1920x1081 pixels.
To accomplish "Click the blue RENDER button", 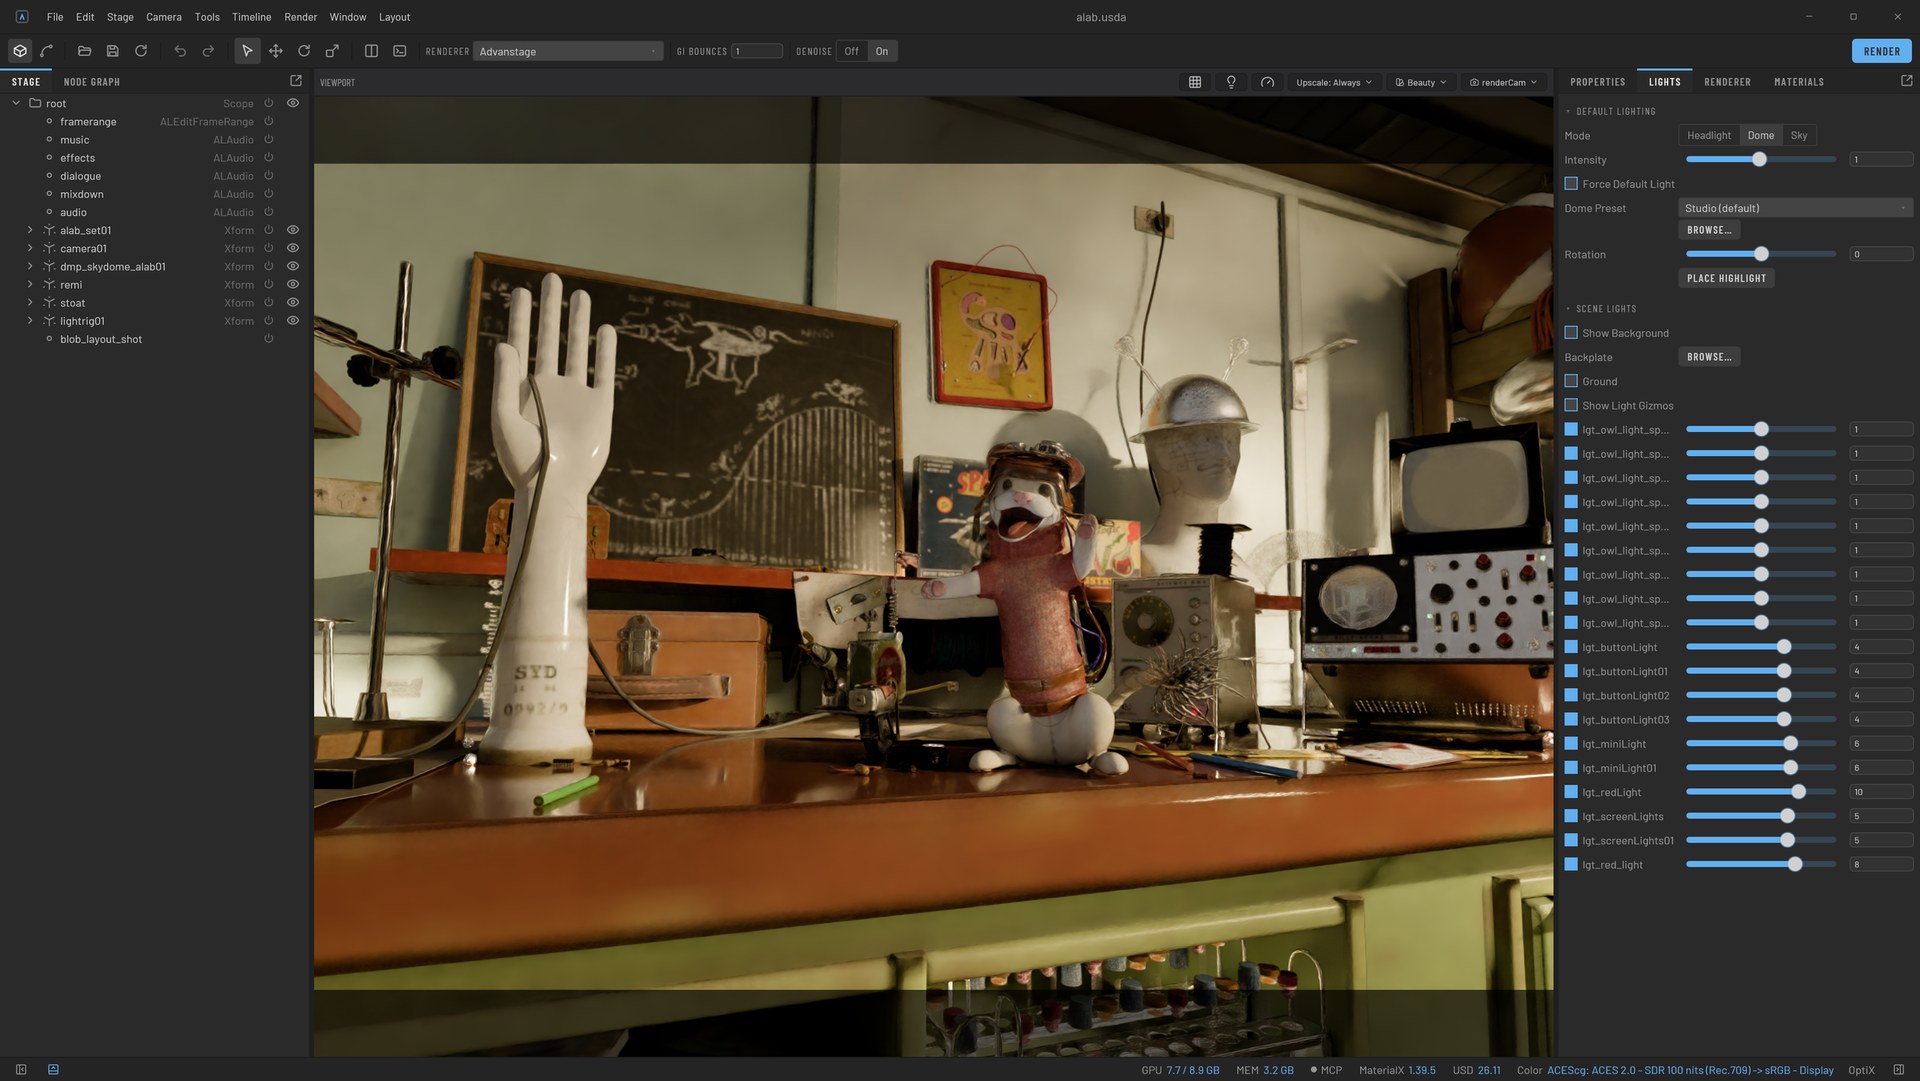I will click(x=1881, y=51).
